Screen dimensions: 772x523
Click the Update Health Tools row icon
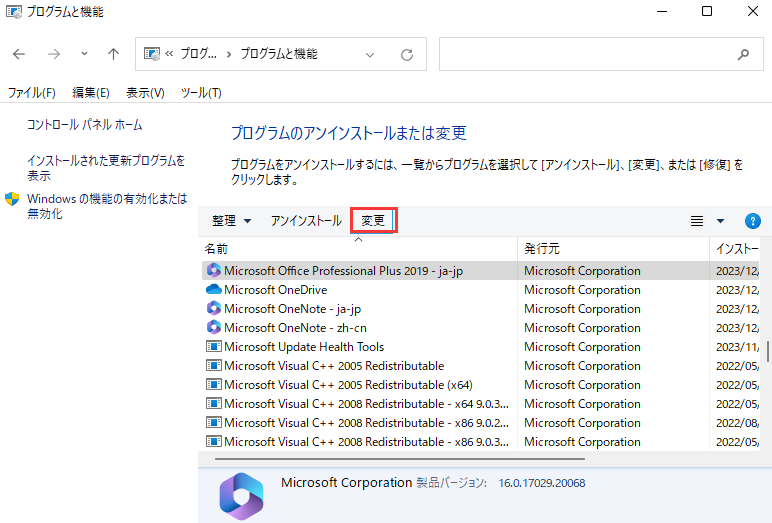[214, 347]
